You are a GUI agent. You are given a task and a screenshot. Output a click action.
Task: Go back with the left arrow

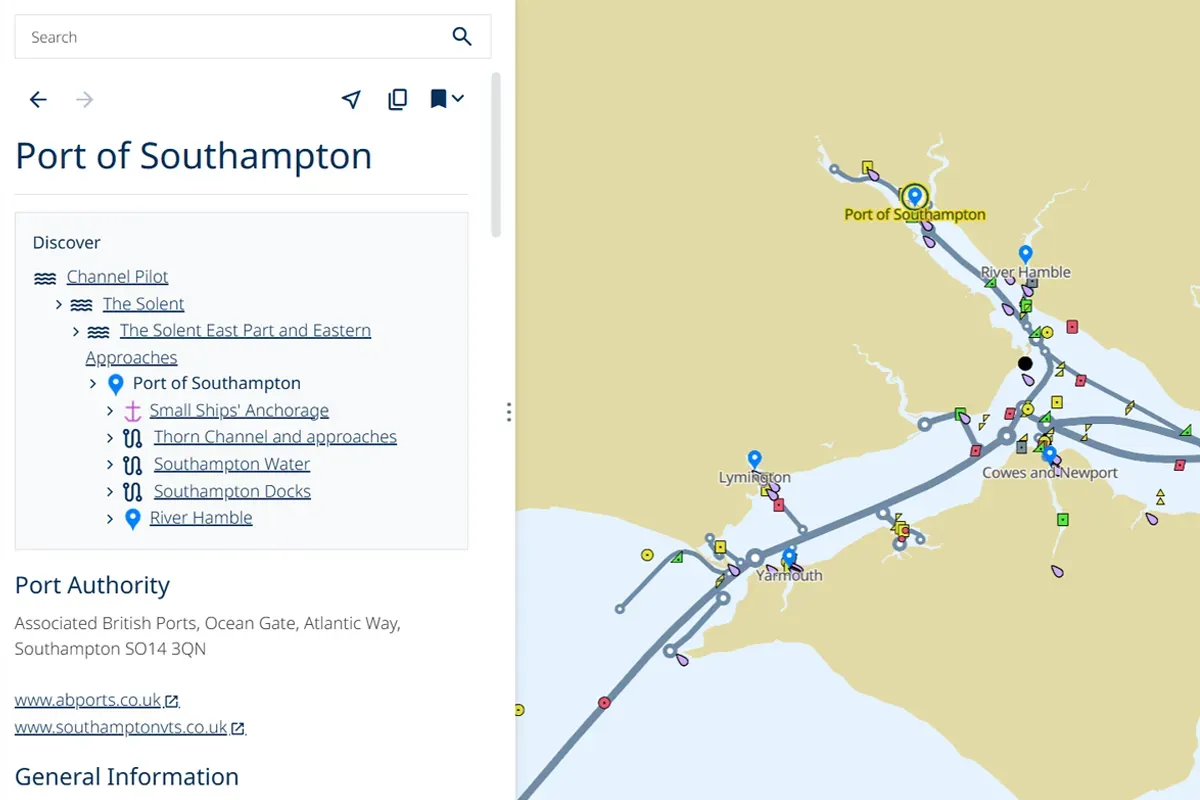[x=38, y=99]
